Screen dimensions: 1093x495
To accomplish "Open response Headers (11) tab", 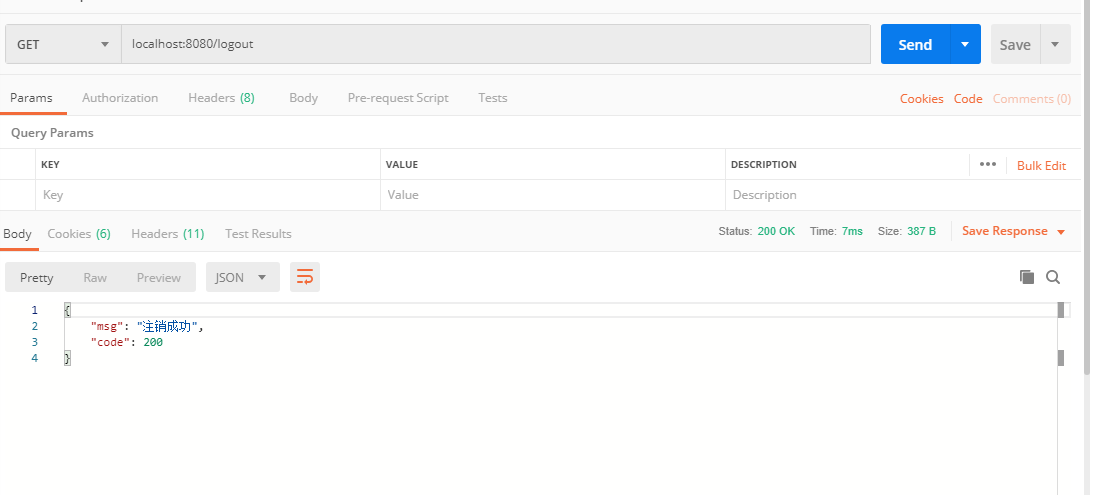I will (x=167, y=234).
